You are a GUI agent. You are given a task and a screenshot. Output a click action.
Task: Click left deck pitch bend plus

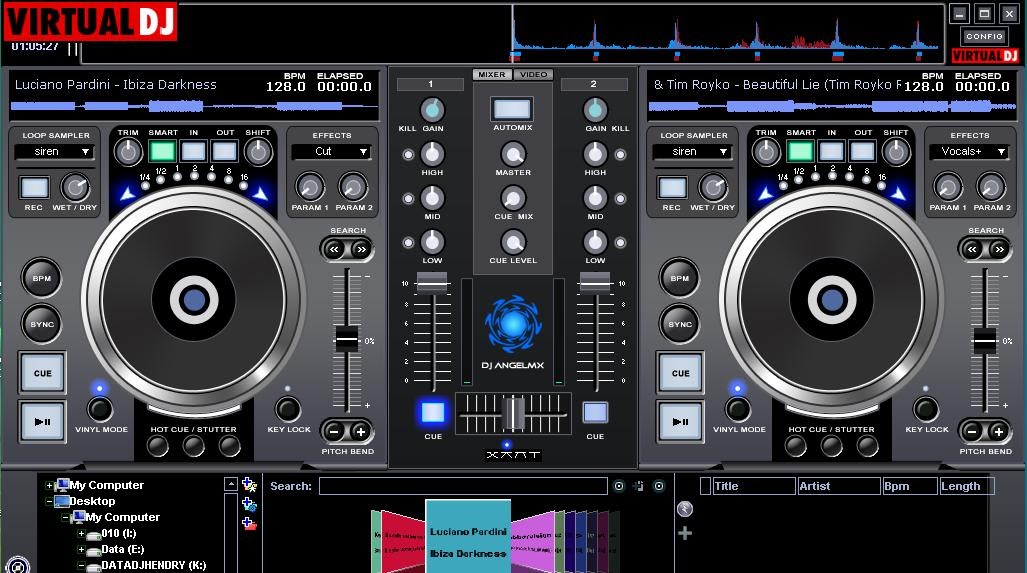coord(360,432)
